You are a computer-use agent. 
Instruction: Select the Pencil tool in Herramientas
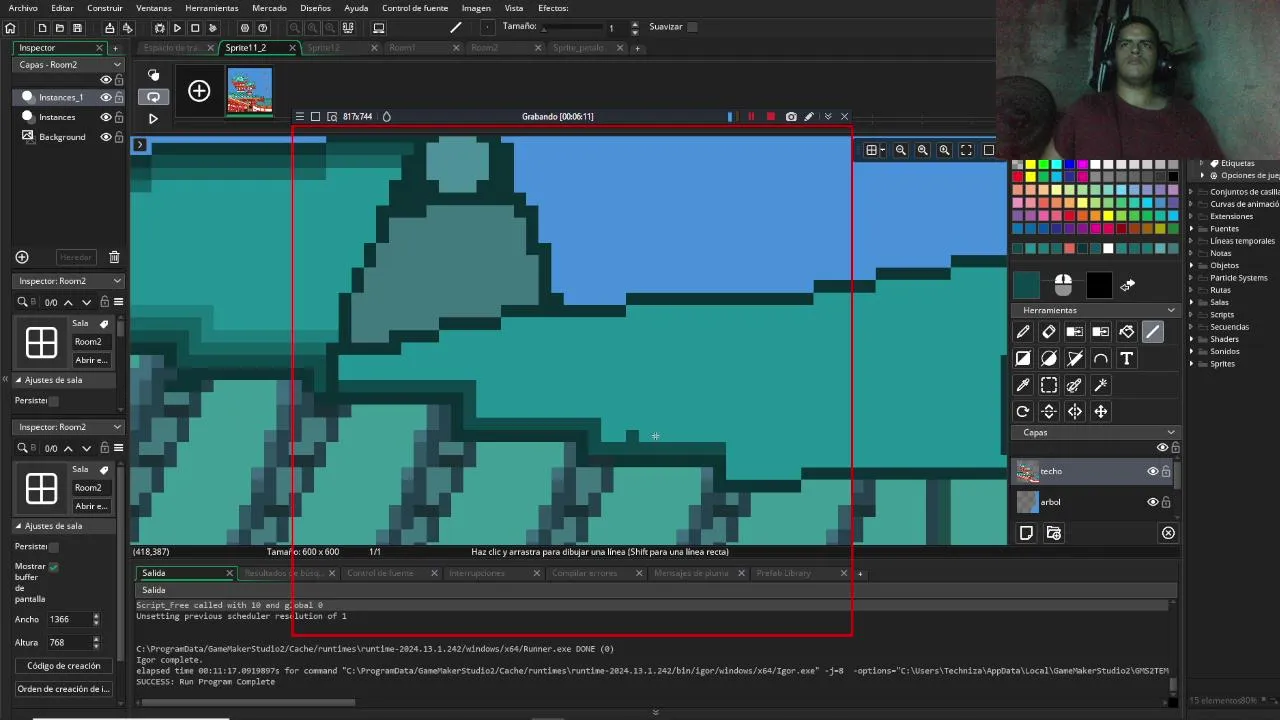[x=1023, y=332]
